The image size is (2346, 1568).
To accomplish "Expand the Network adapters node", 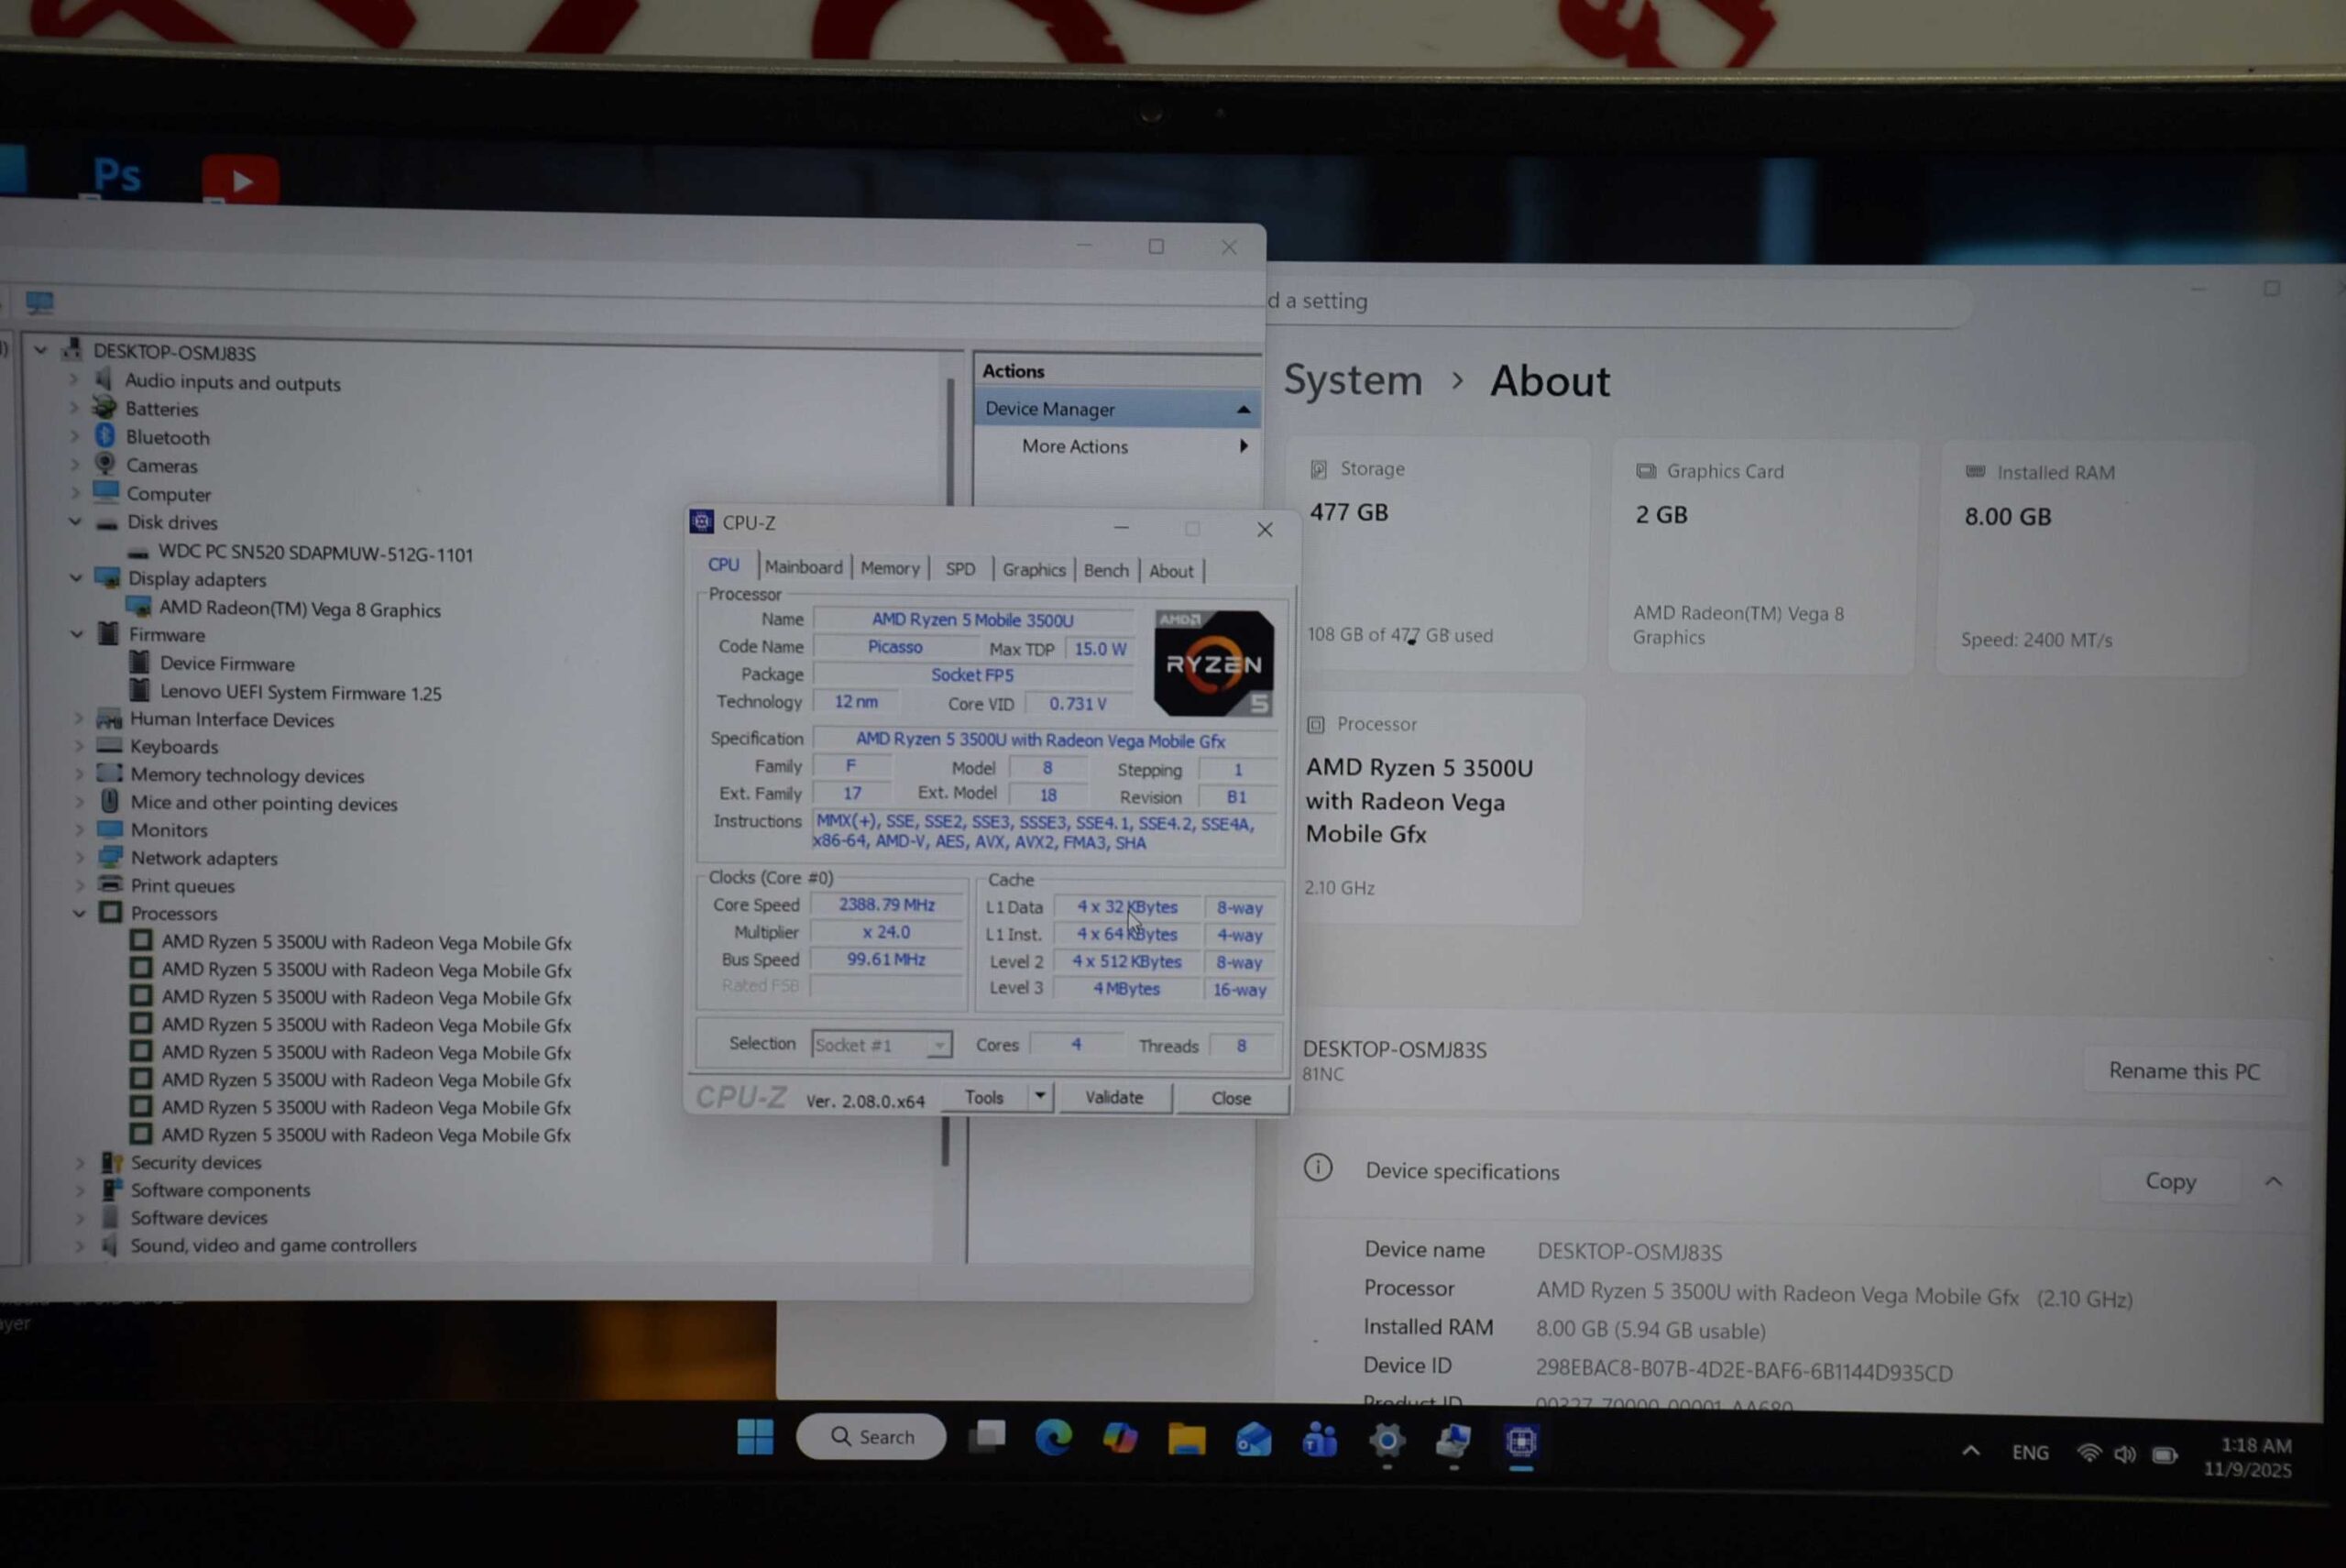I will point(79,858).
